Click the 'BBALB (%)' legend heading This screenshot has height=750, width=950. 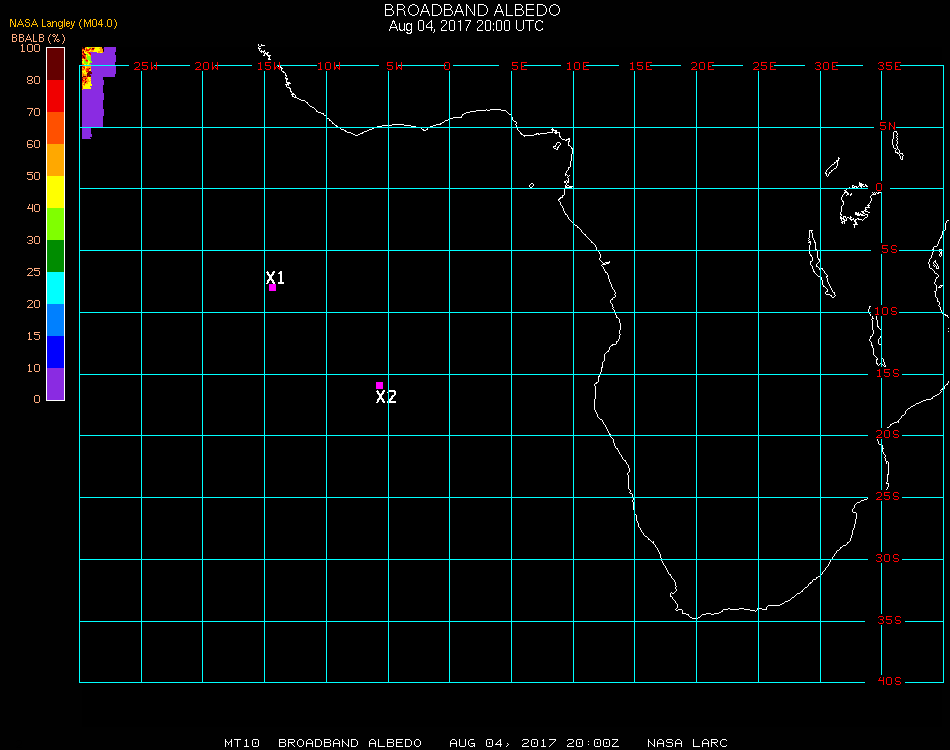[x=38, y=38]
